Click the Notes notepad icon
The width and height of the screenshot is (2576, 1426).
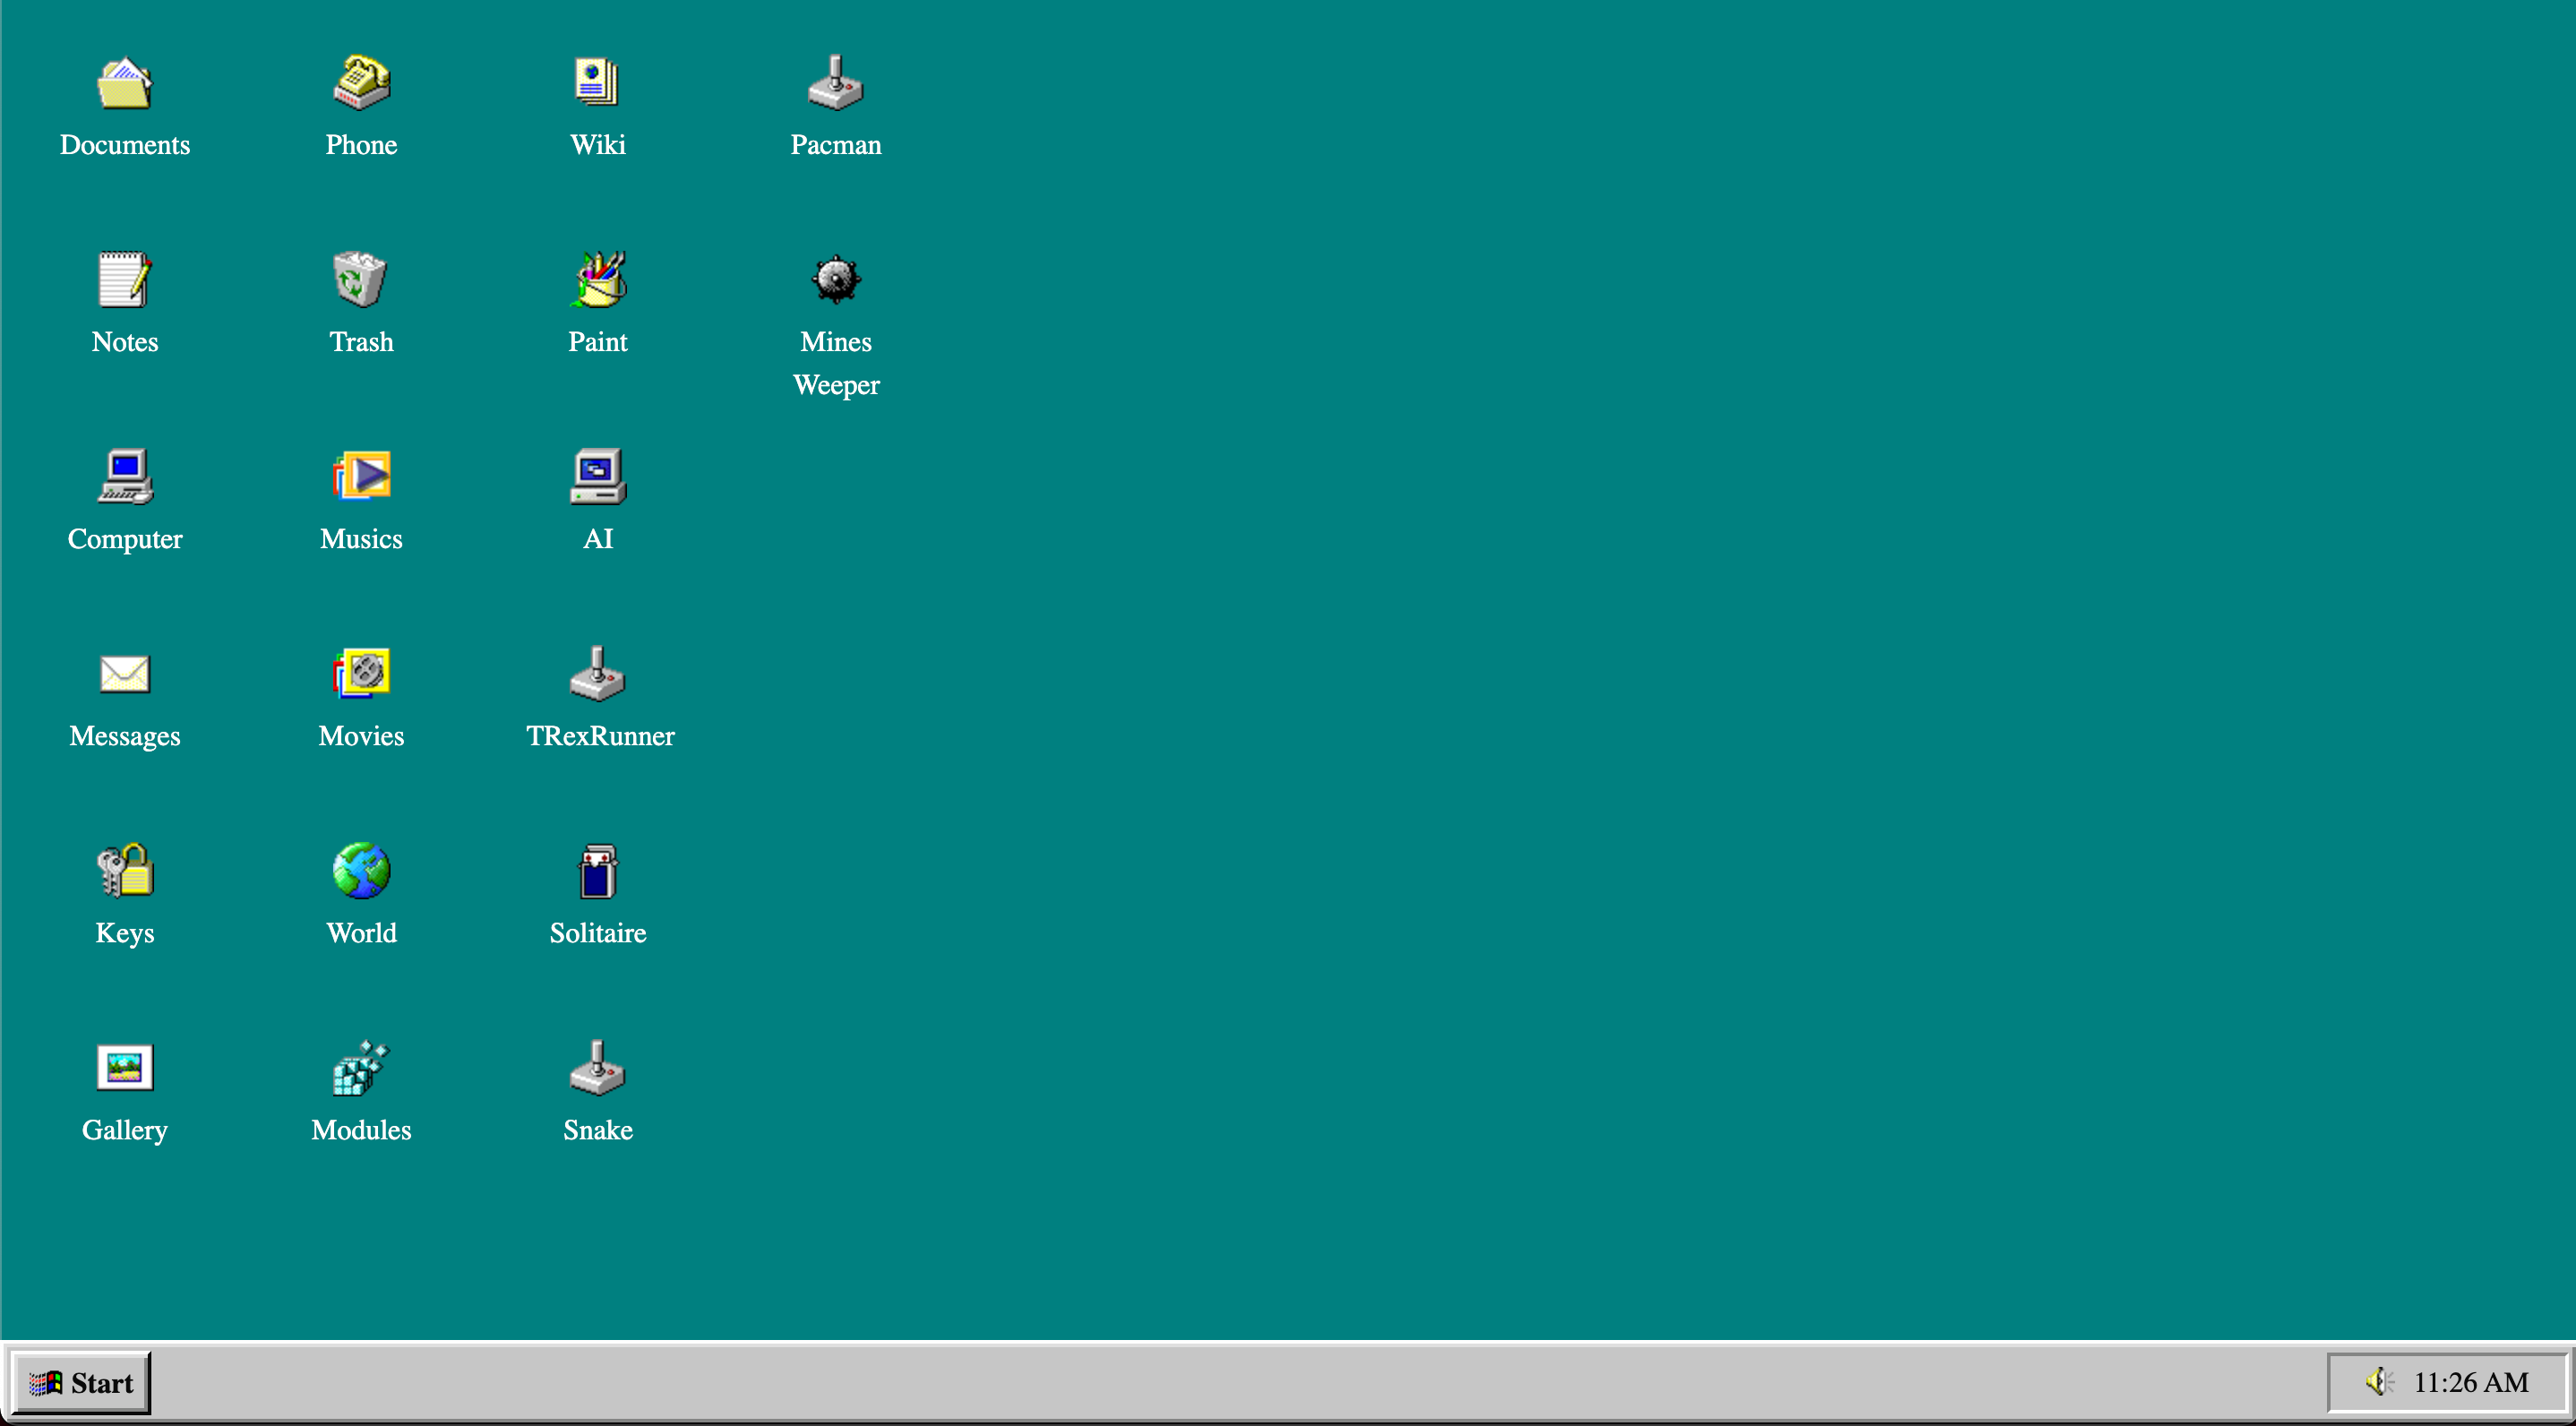coord(124,280)
